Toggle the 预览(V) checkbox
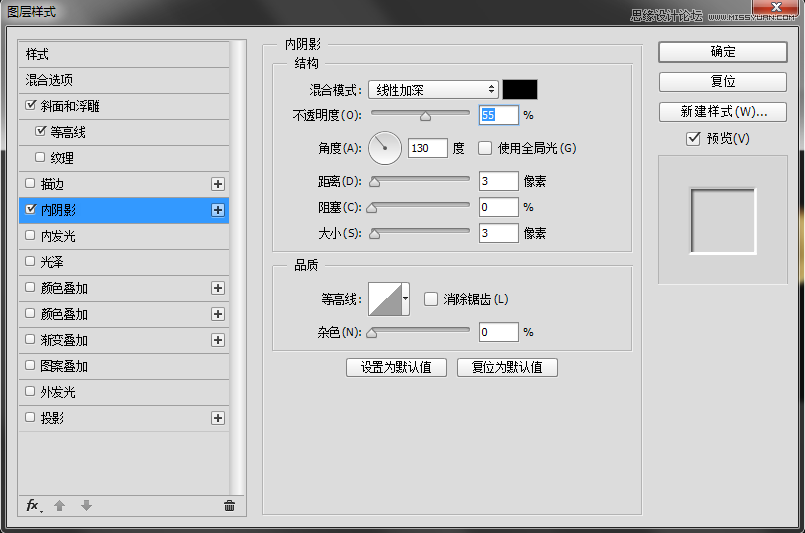Image resolution: width=805 pixels, height=533 pixels. tap(693, 139)
